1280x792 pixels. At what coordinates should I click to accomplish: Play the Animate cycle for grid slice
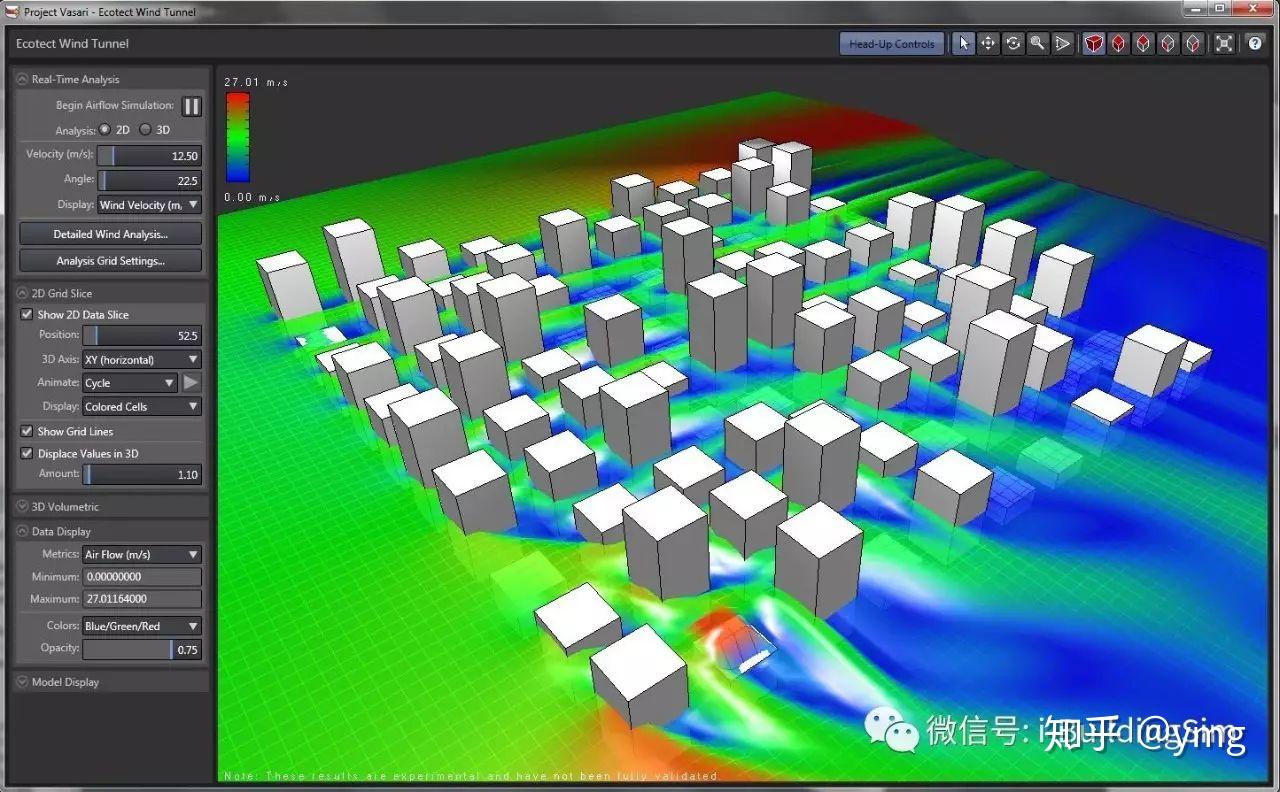click(x=191, y=382)
